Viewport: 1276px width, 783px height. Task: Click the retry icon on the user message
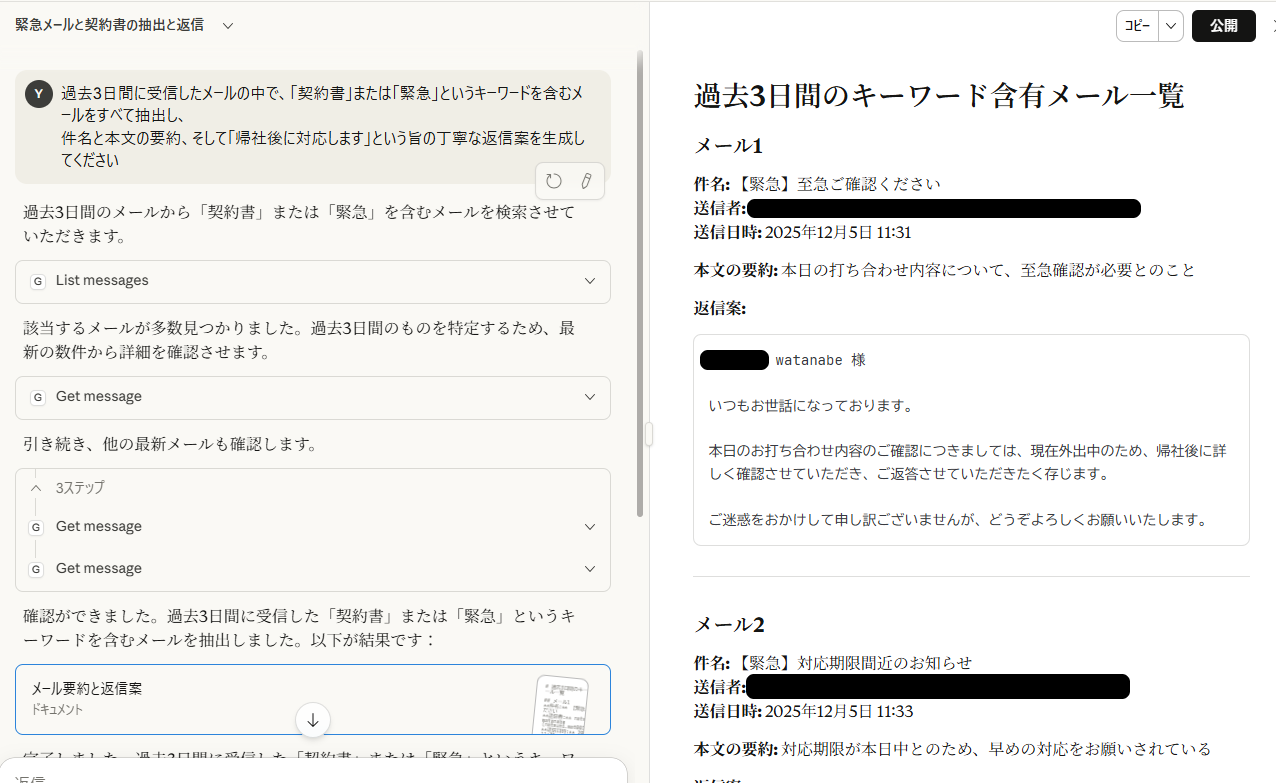pos(554,181)
